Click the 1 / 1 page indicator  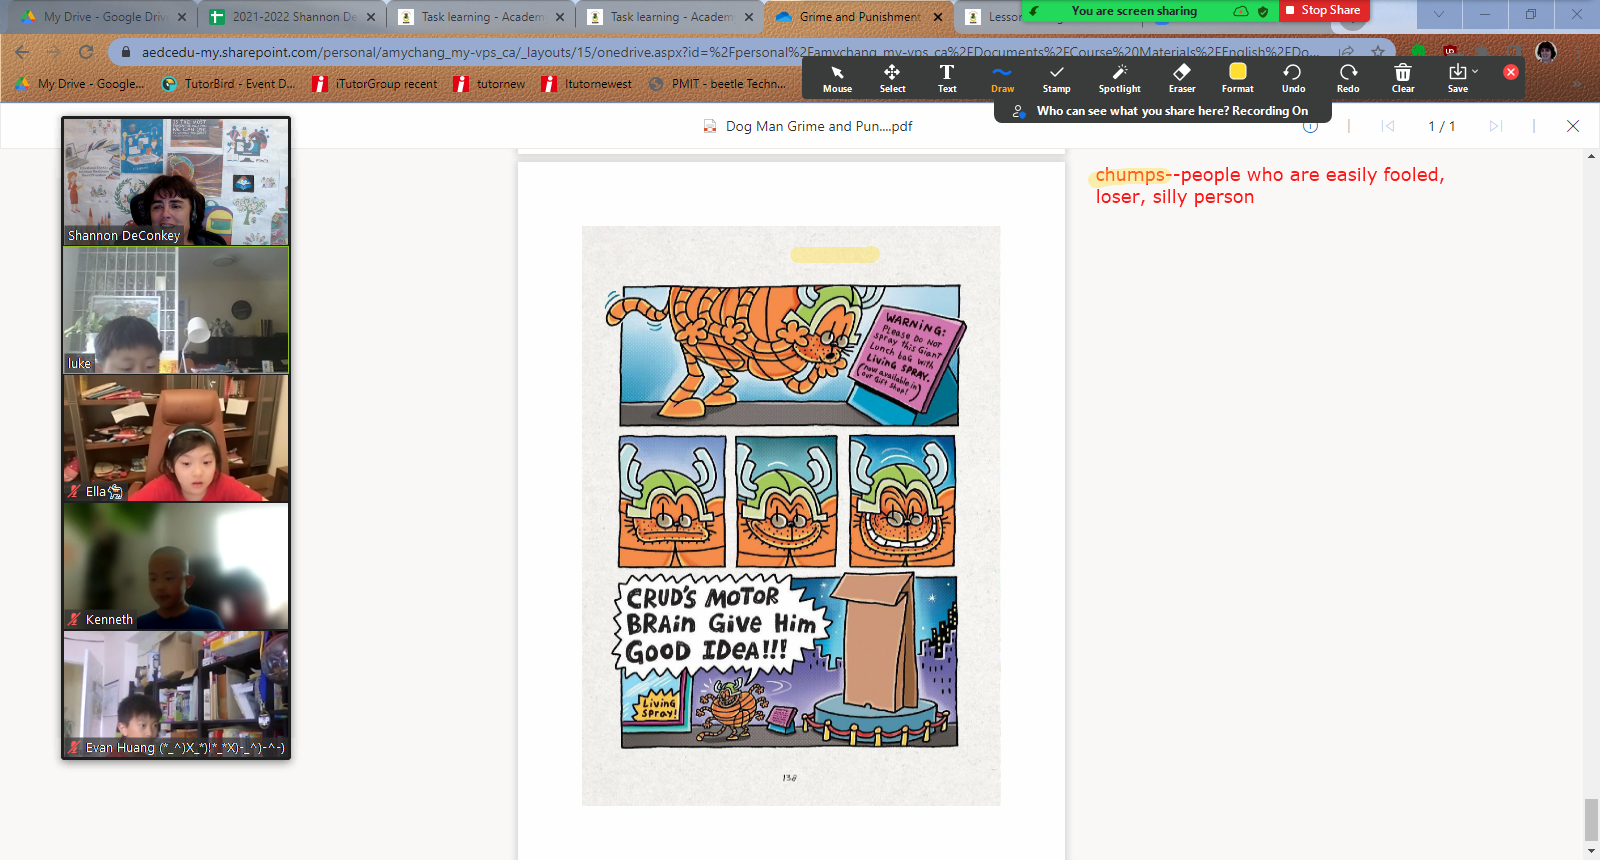(x=1442, y=126)
